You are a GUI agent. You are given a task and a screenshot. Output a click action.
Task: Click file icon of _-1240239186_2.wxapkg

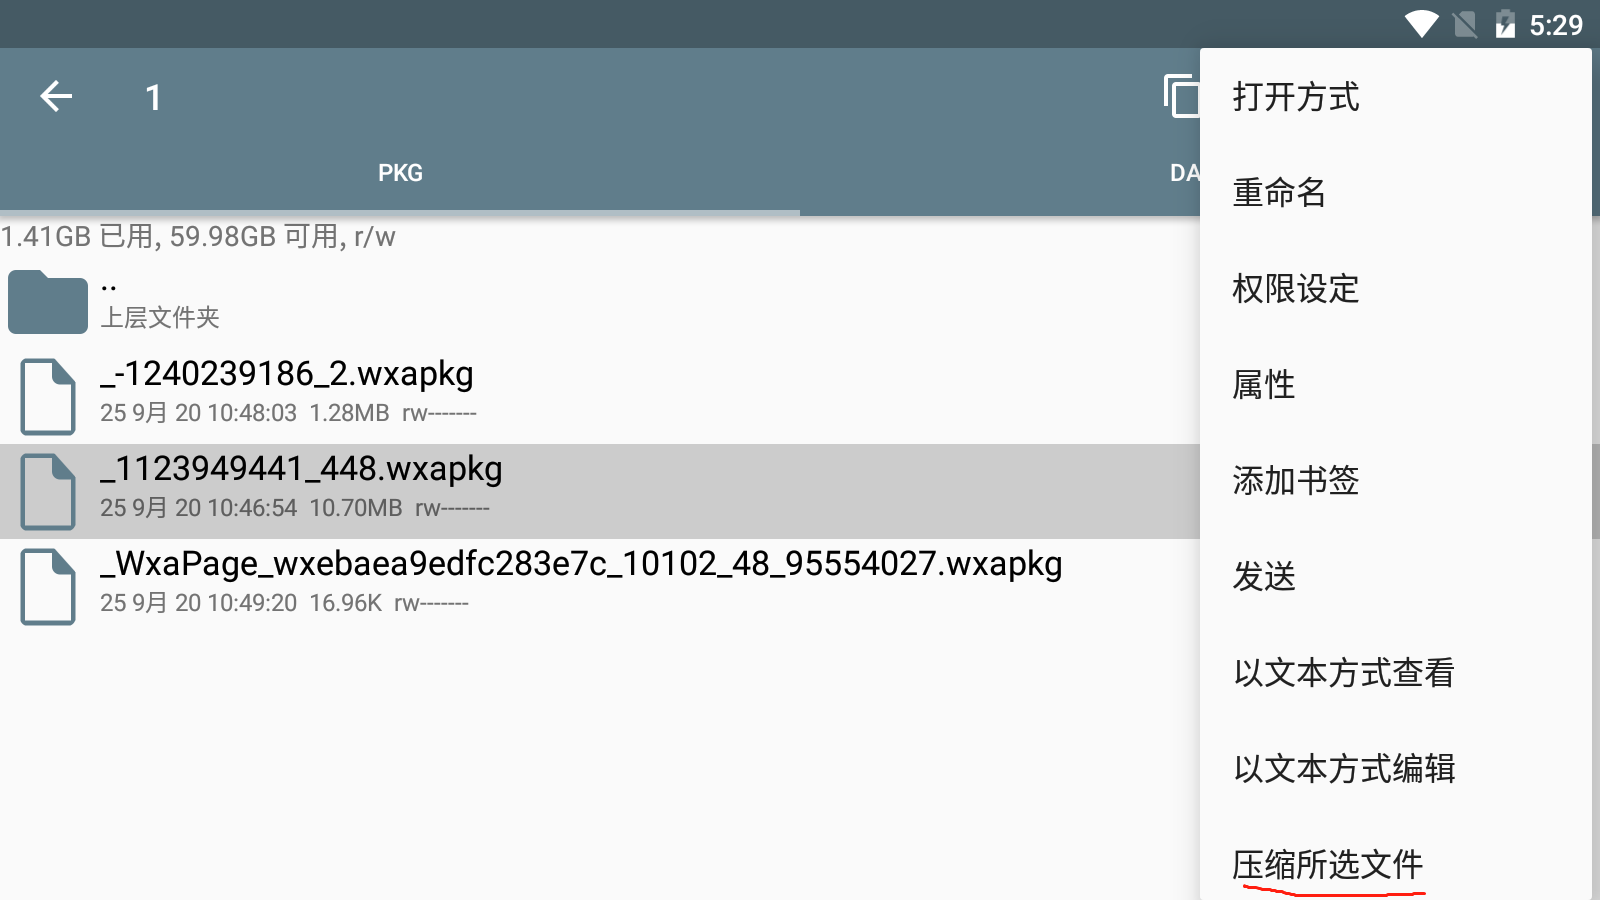48,396
